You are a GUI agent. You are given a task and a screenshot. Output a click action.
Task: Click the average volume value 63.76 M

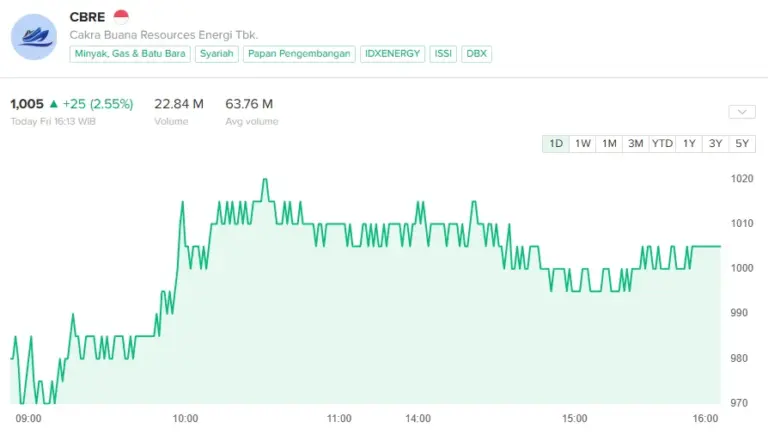249,104
